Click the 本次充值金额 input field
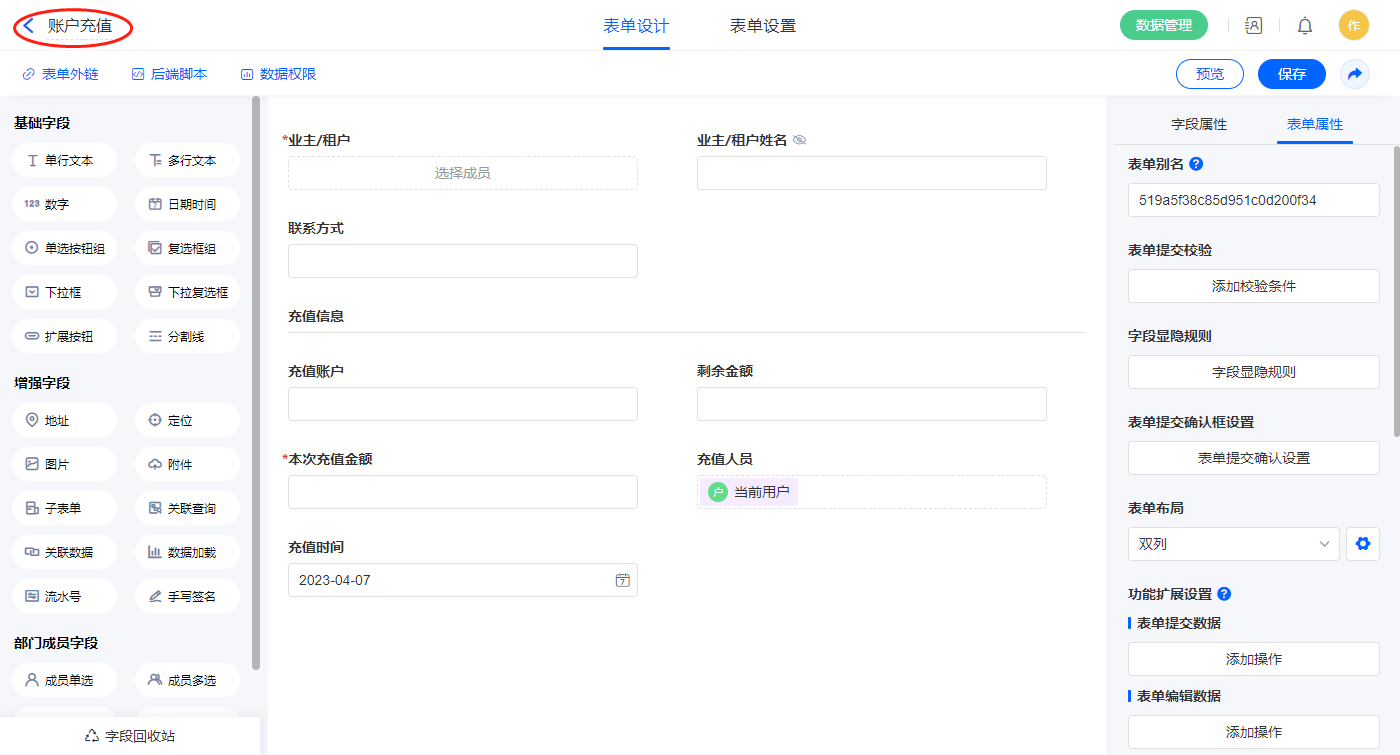The width and height of the screenshot is (1400, 755). pyautogui.click(x=462, y=492)
